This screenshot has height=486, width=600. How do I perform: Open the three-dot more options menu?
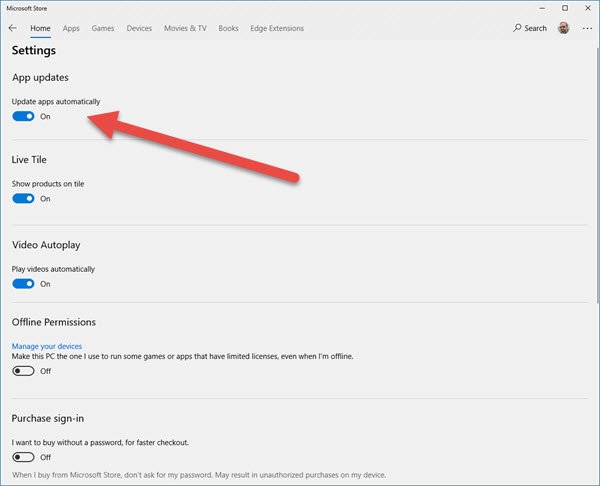pos(587,28)
